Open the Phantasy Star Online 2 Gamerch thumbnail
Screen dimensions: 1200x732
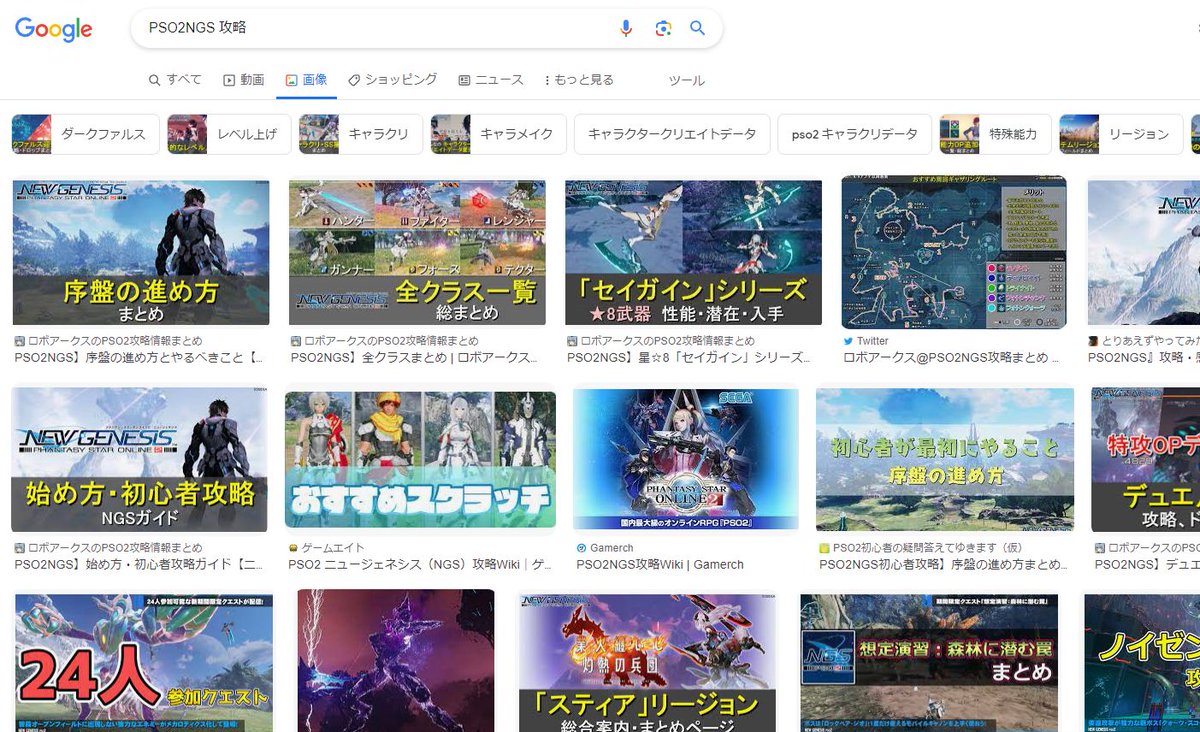686,460
